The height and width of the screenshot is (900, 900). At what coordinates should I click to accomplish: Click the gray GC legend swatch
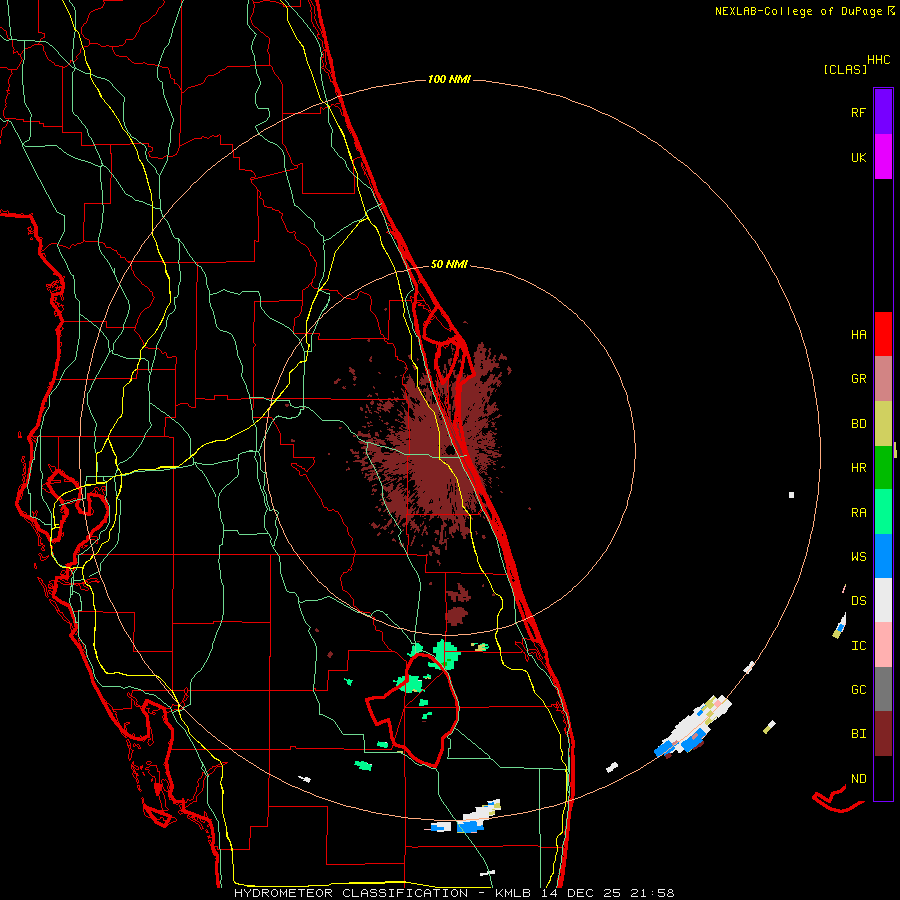[x=883, y=689]
